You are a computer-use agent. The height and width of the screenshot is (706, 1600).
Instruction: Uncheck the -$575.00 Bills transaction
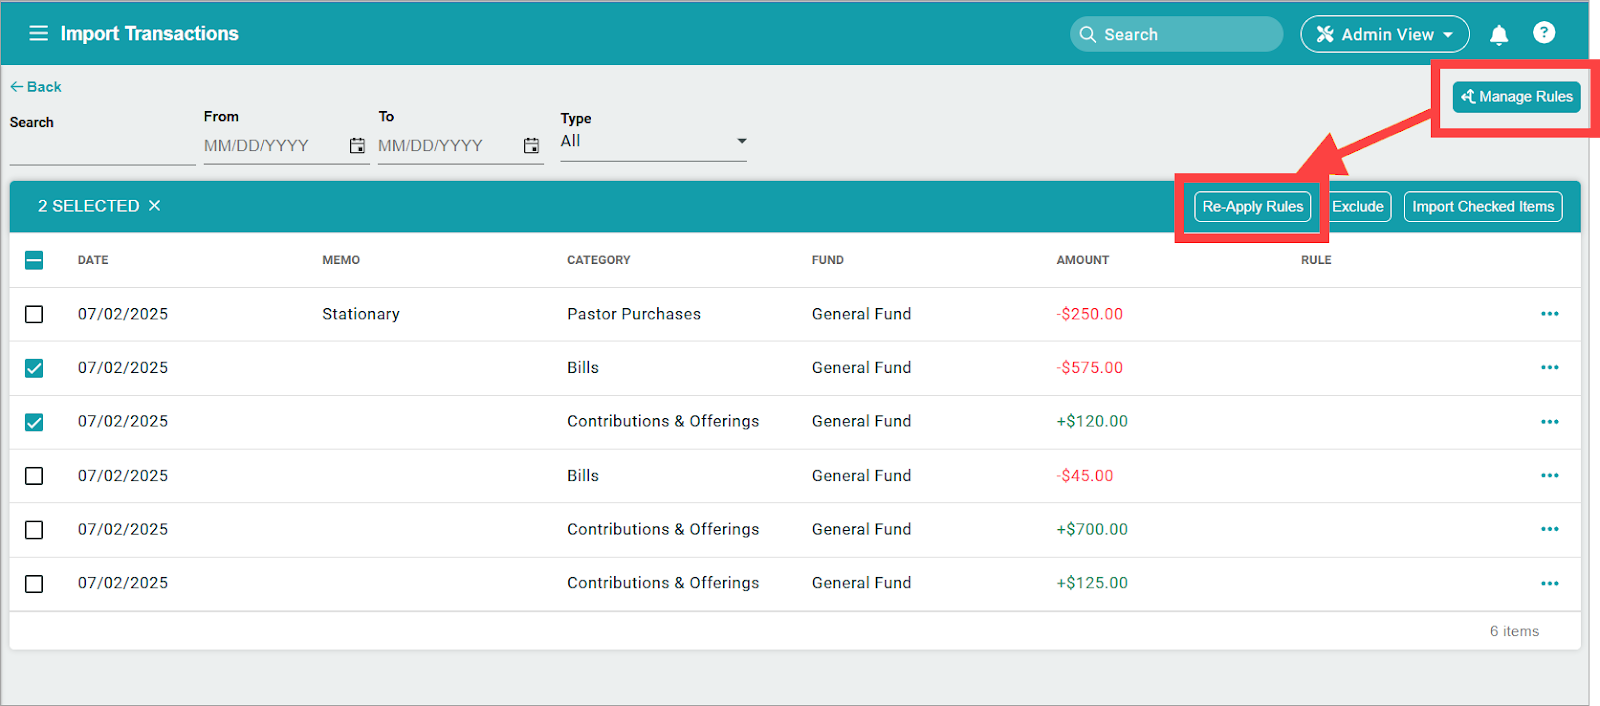tap(34, 368)
